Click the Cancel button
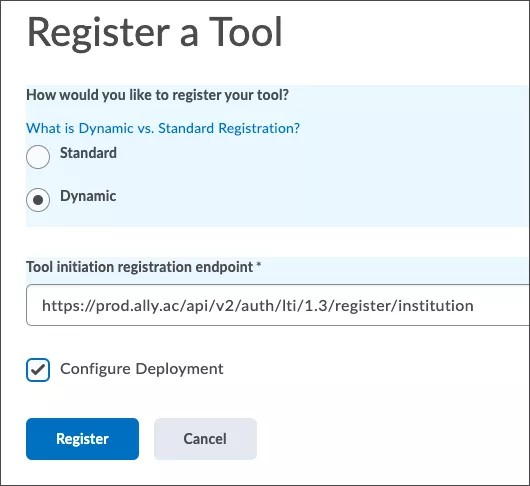This screenshot has height=486, width=530. pyautogui.click(x=205, y=439)
